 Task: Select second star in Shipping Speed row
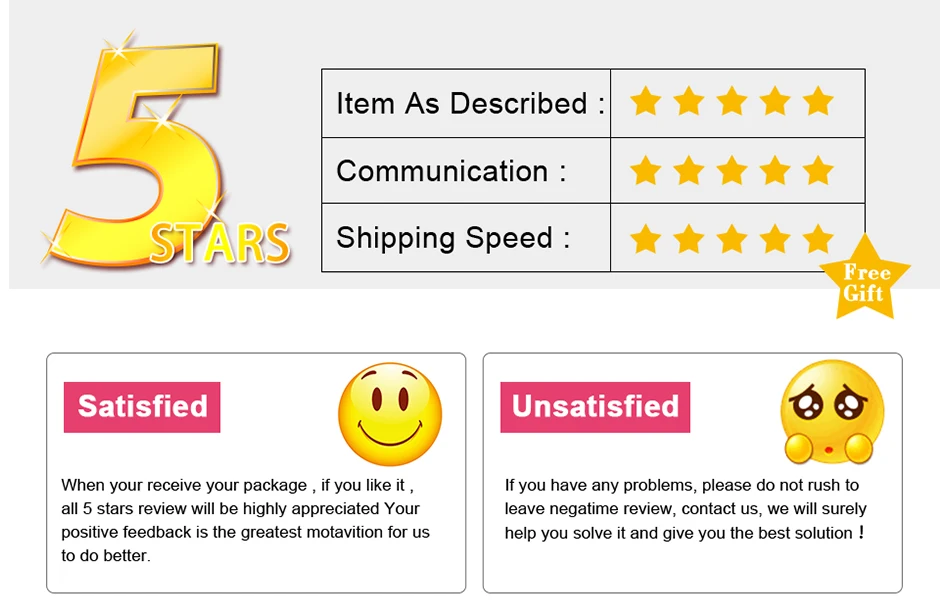coord(689,239)
